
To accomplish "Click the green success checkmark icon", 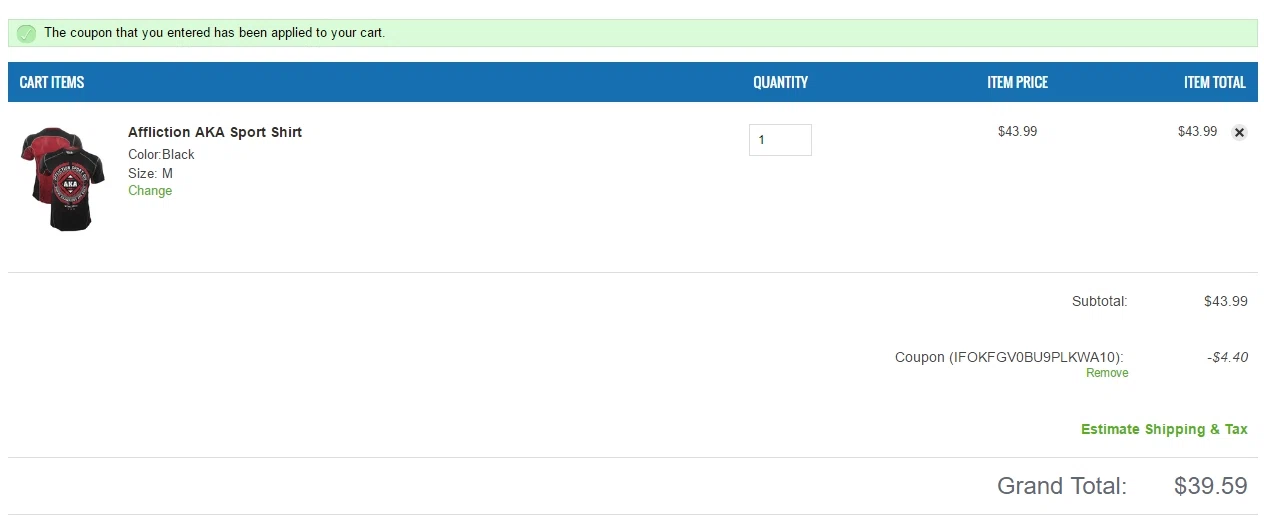I will [27, 33].
